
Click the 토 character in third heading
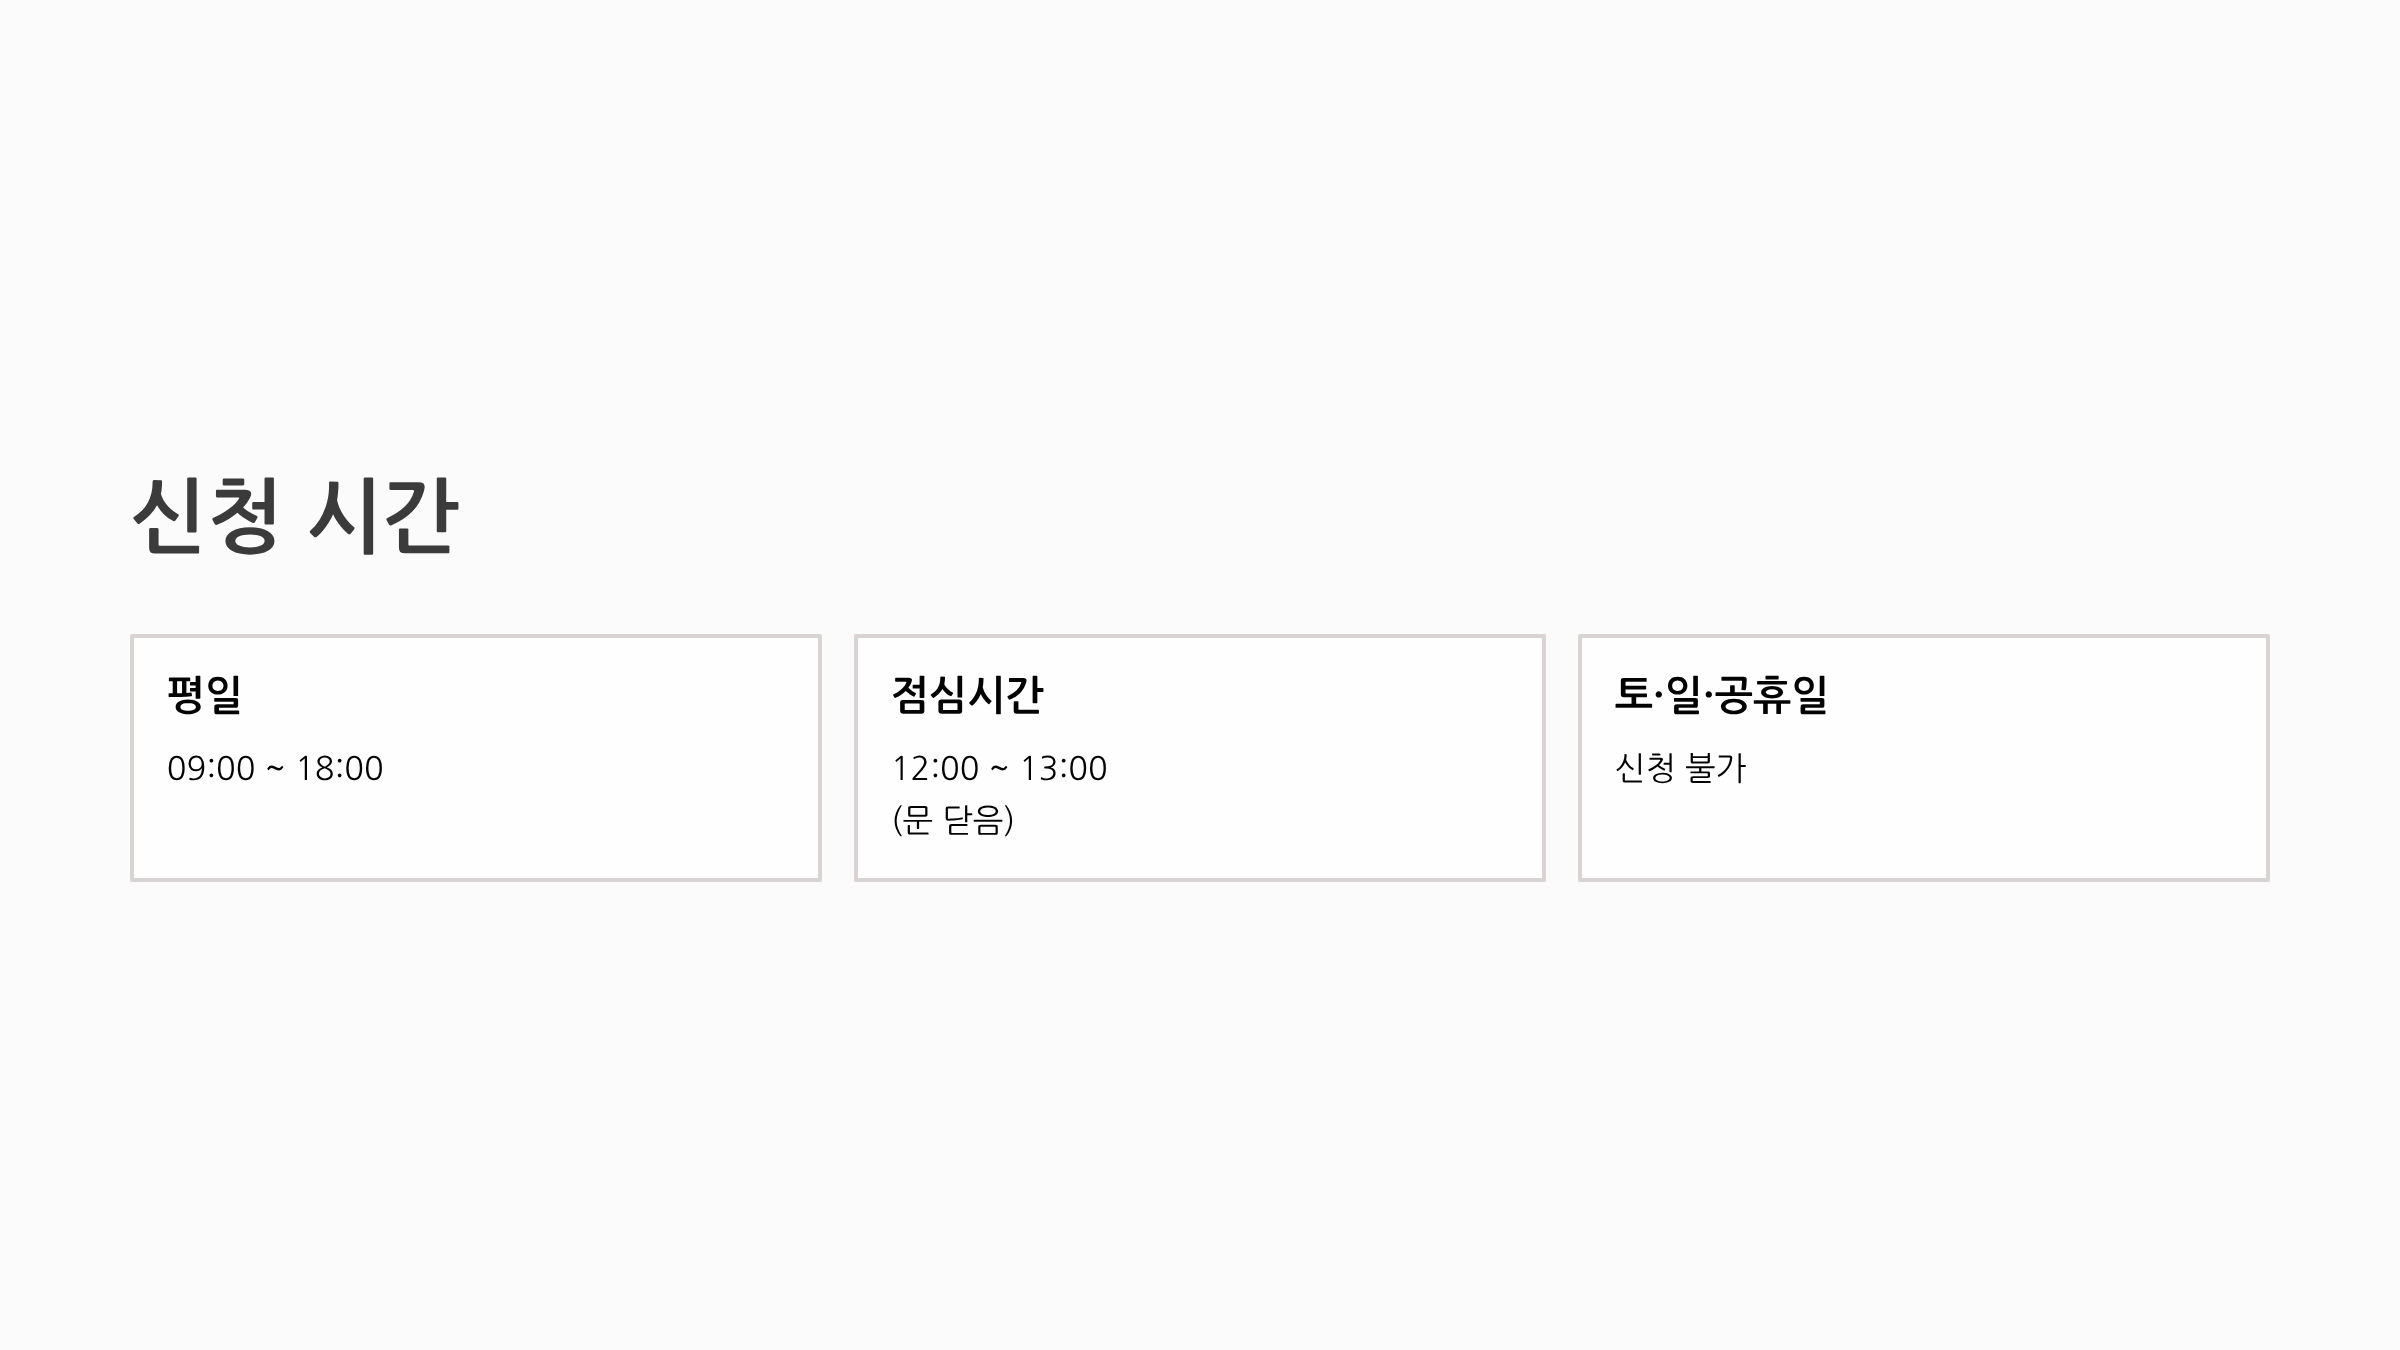1634,694
